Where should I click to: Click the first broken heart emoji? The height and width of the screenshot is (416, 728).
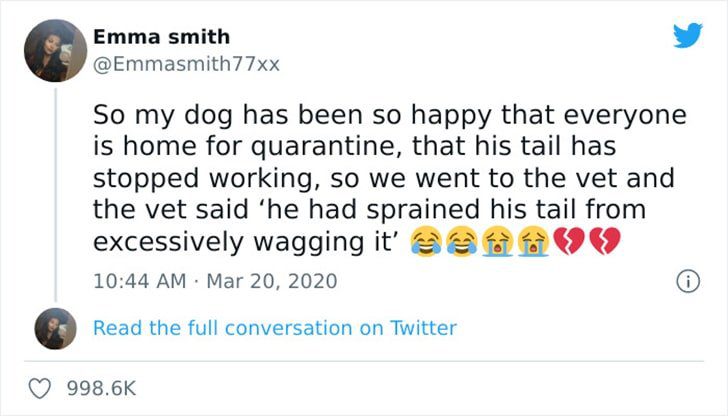[569, 241]
